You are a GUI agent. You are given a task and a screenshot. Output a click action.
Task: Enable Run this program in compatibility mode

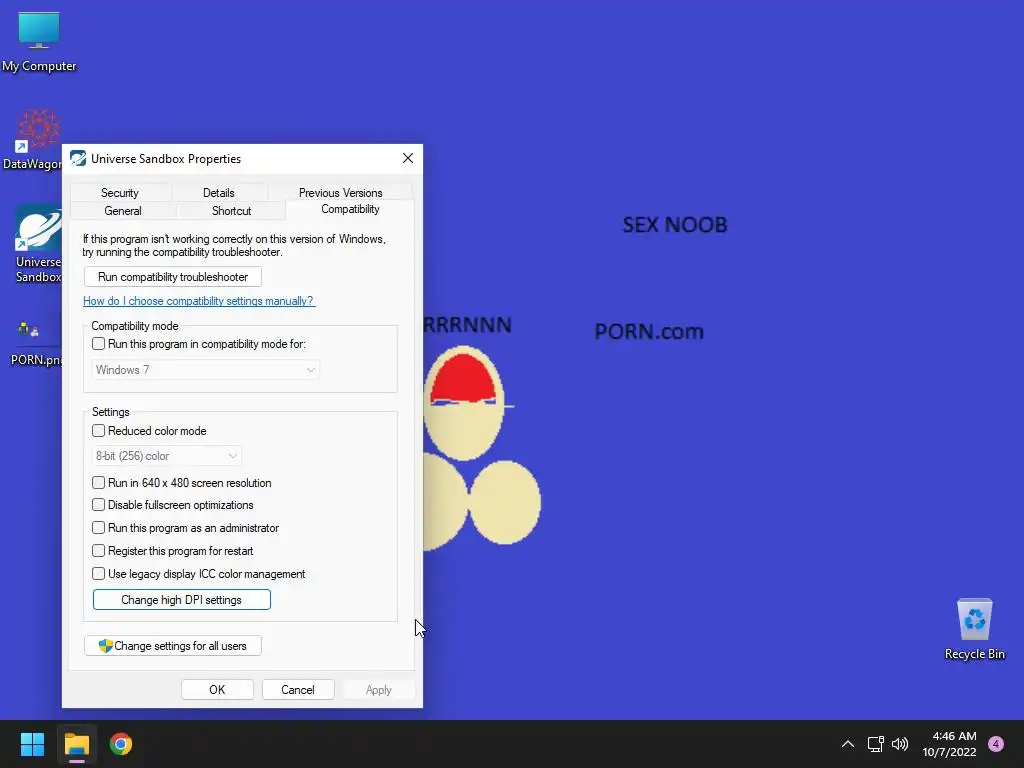tap(99, 344)
